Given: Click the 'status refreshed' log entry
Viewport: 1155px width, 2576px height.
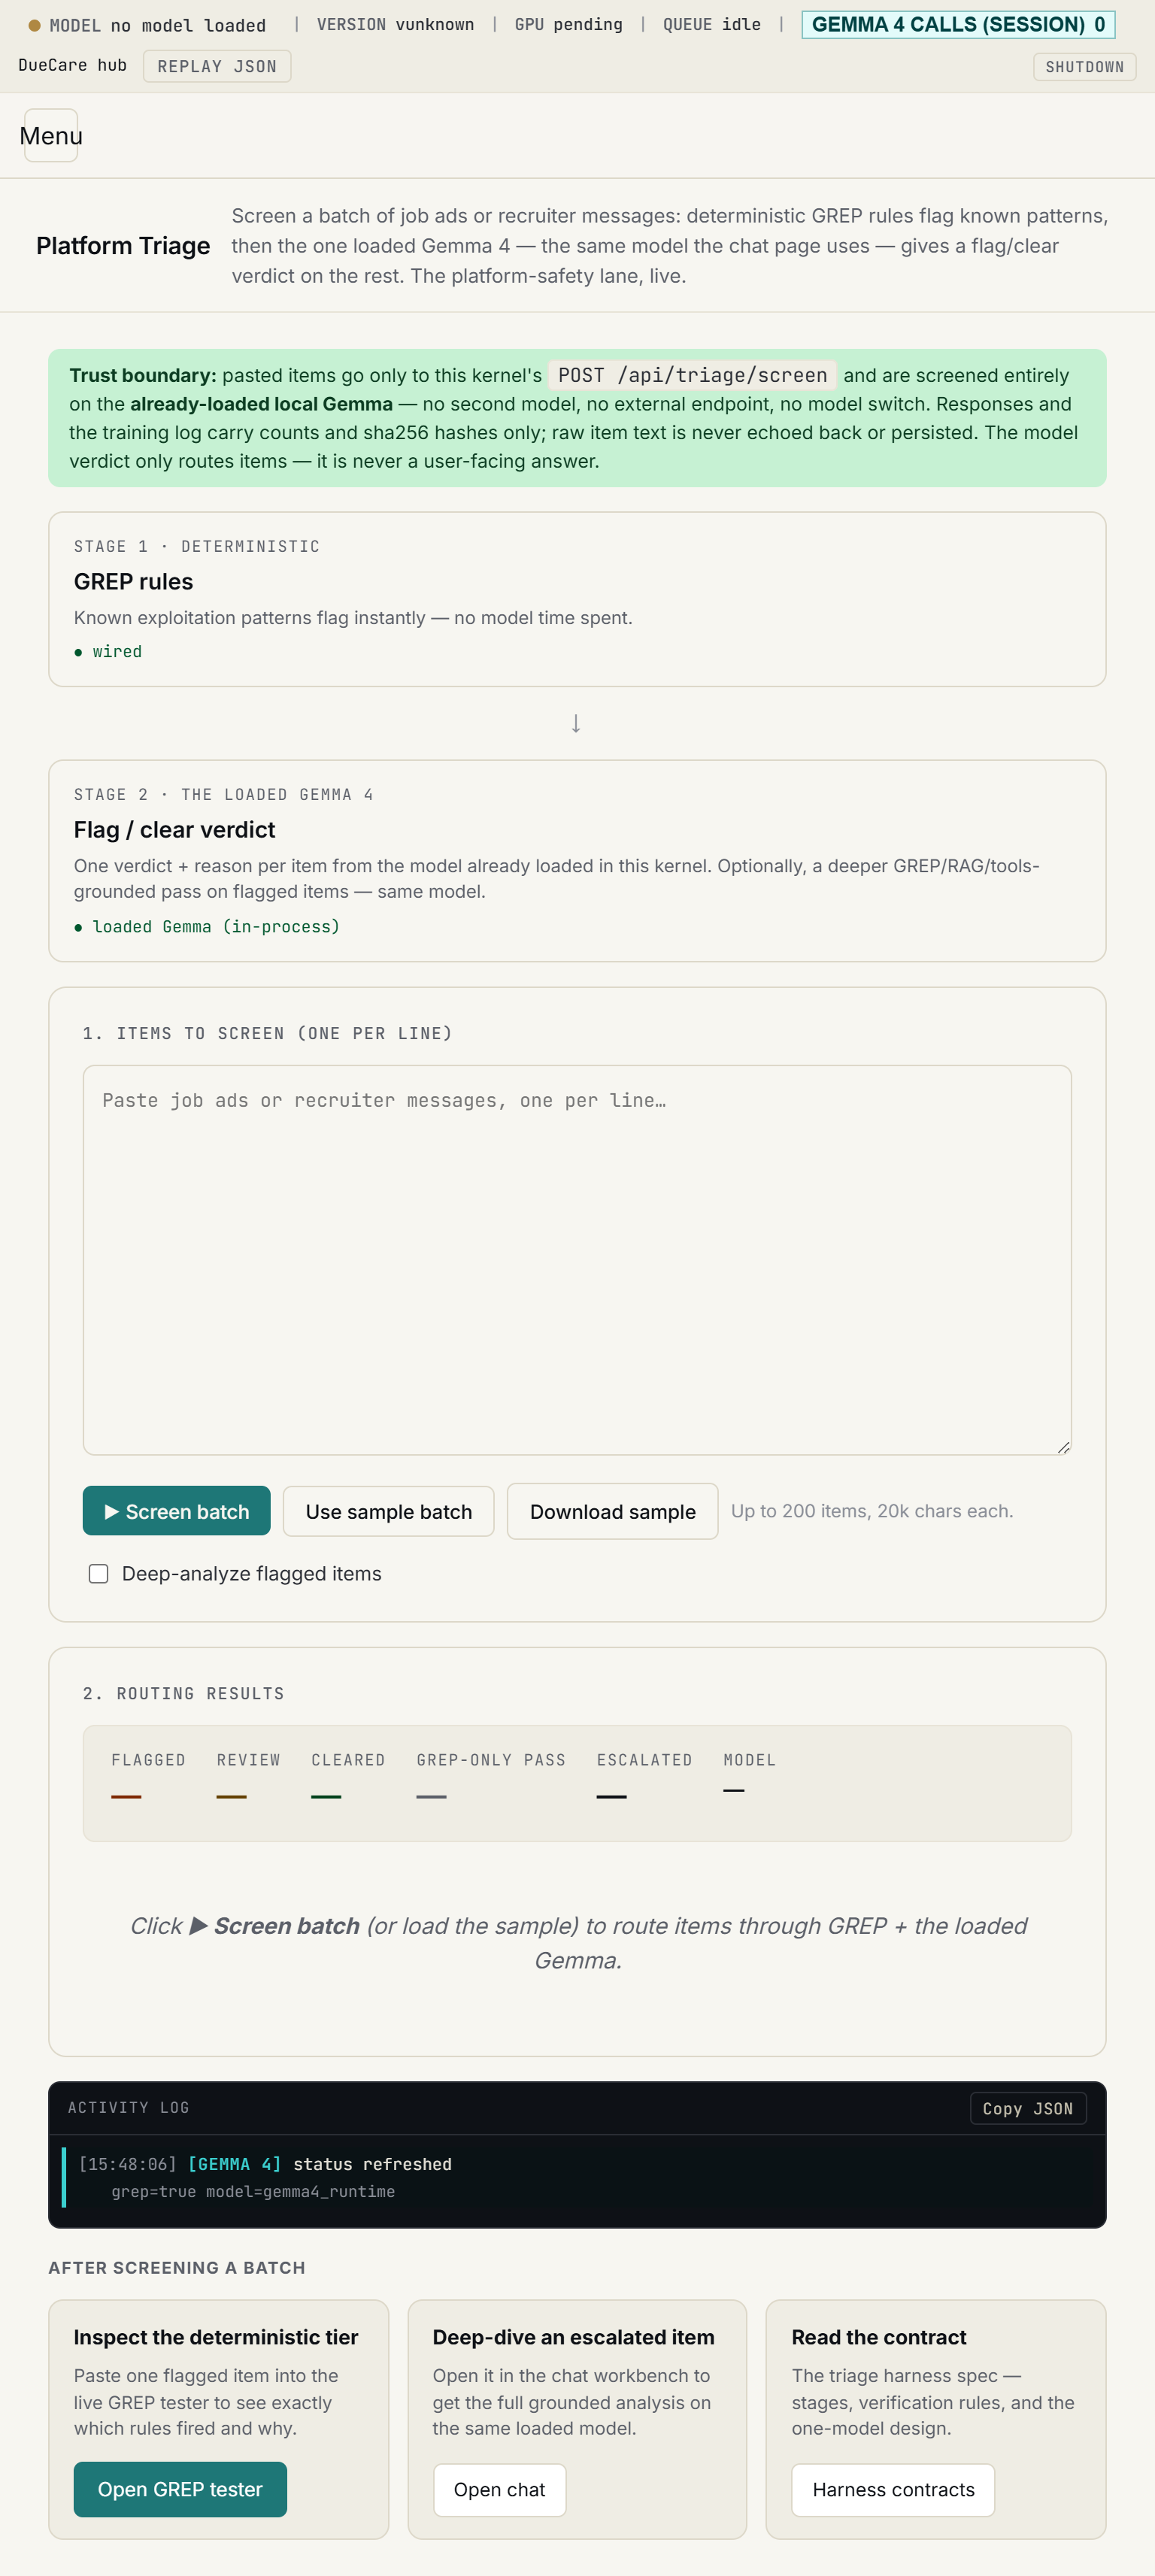Looking at the screenshot, I should point(372,2164).
